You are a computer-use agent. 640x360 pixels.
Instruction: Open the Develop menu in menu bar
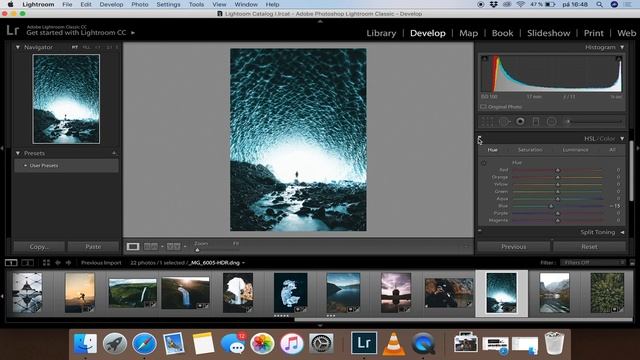[111, 4]
